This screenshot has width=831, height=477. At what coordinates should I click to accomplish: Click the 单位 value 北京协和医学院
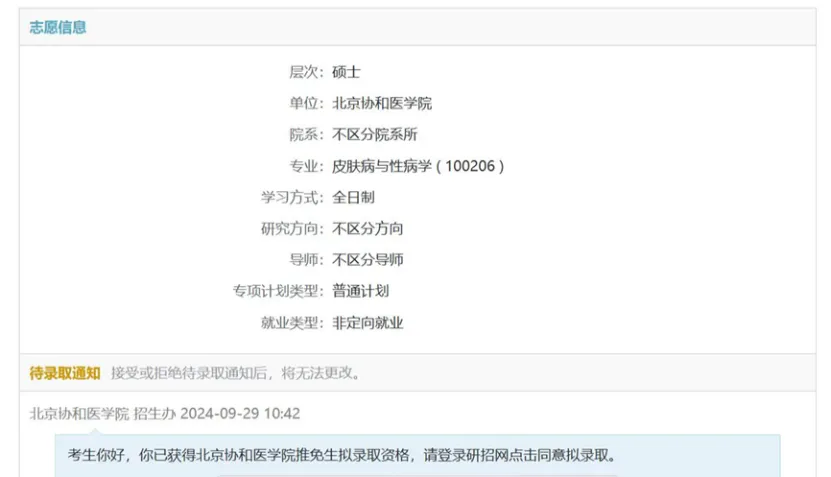(x=382, y=103)
